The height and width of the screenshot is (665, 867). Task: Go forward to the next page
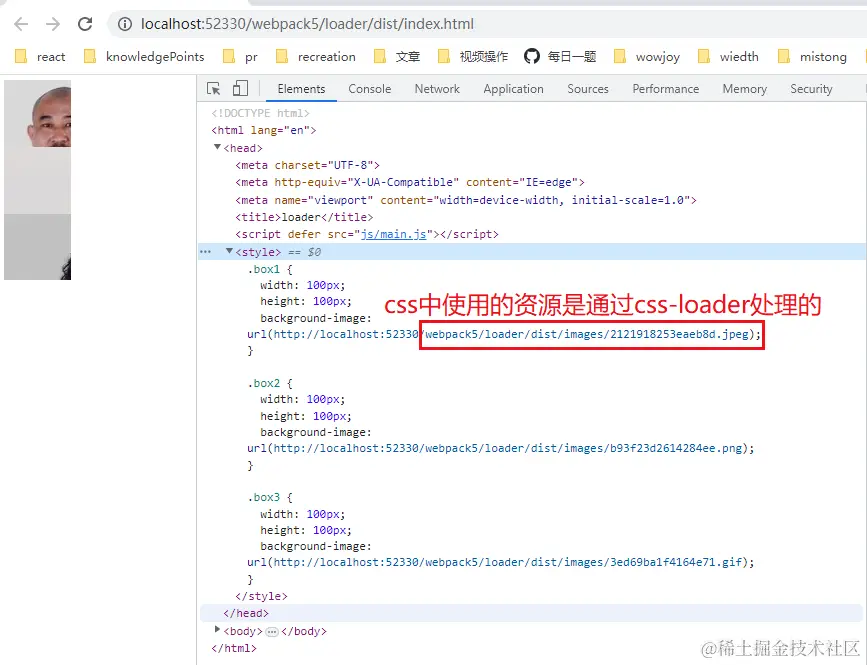pyautogui.click(x=53, y=24)
